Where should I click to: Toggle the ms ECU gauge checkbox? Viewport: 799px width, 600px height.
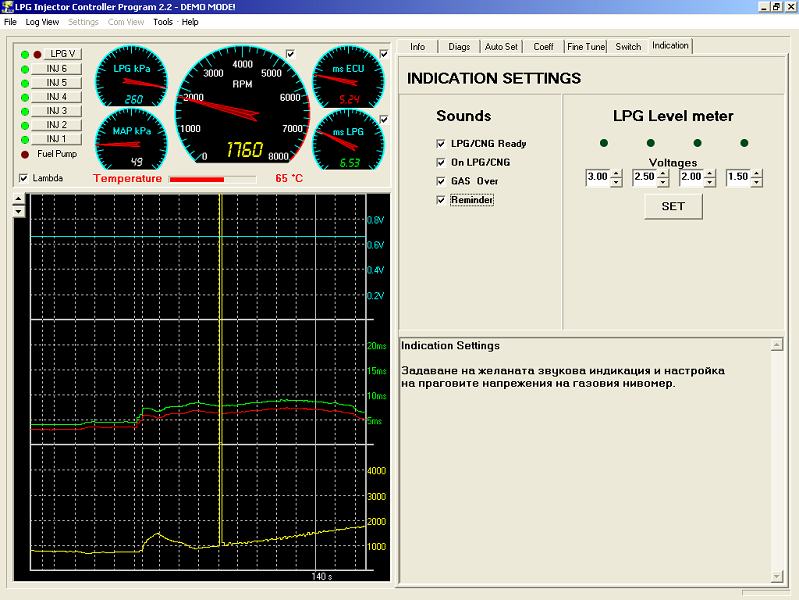tap(384, 54)
